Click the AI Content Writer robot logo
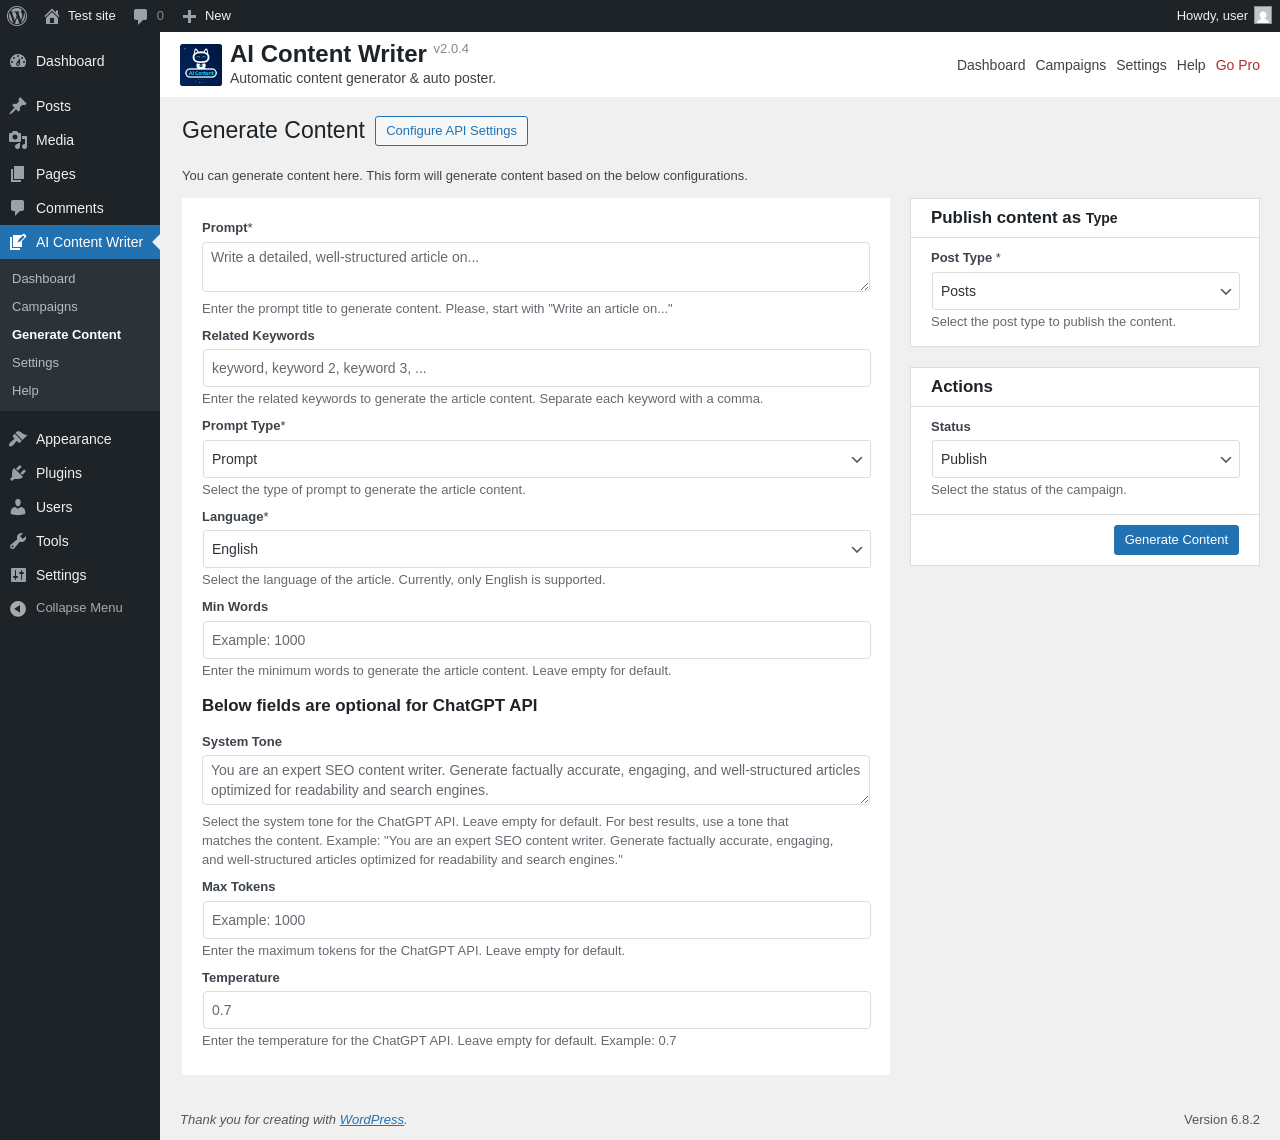Screen dimensions: 1280x1140 [201, 65]
